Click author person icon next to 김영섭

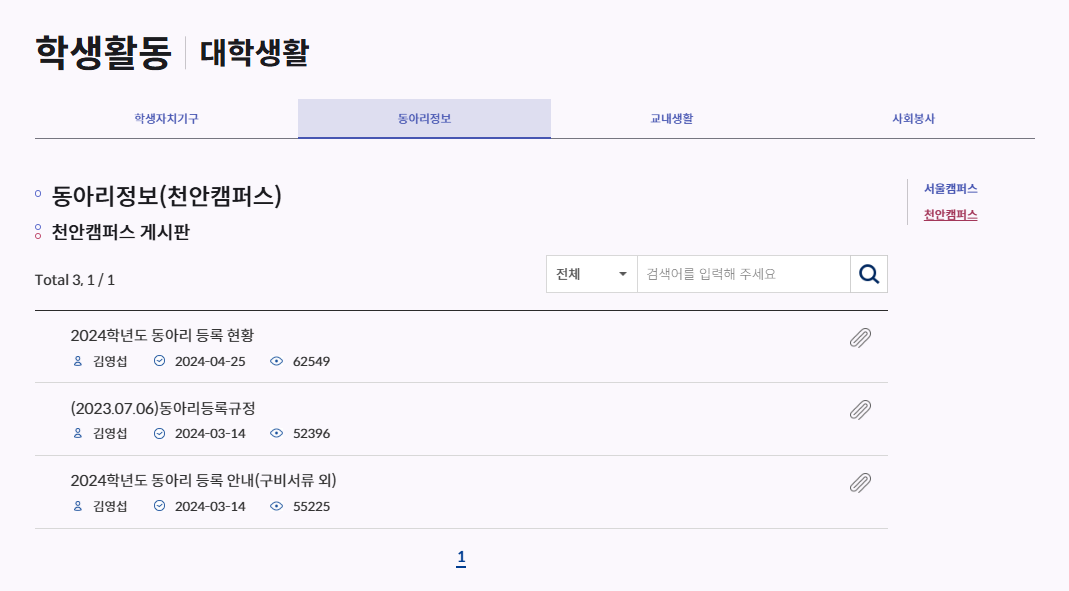click(x=78, y=363)
